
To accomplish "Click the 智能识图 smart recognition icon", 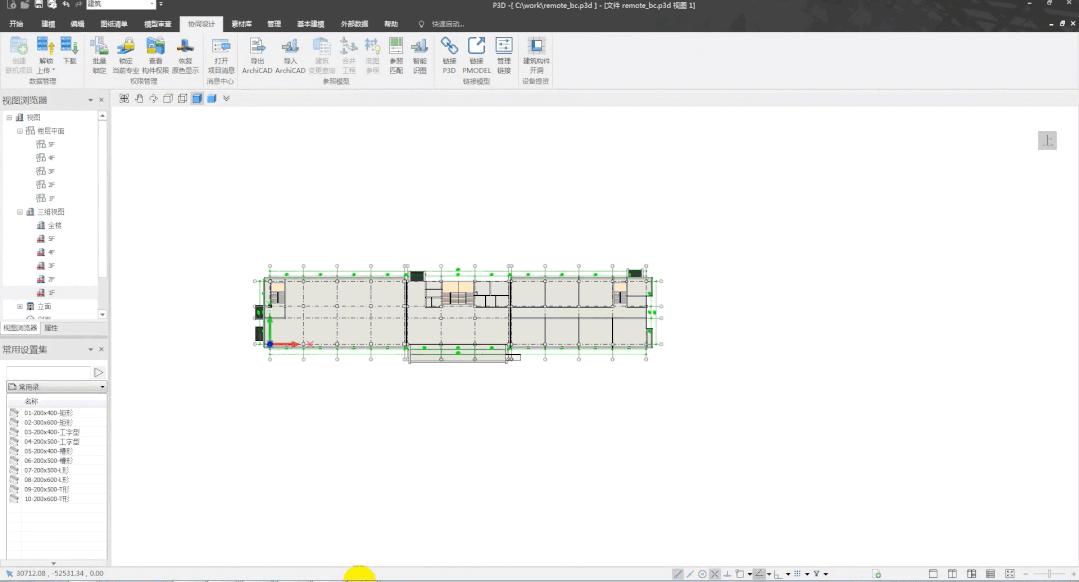I will pyautogui.click(x=419, y=46).
